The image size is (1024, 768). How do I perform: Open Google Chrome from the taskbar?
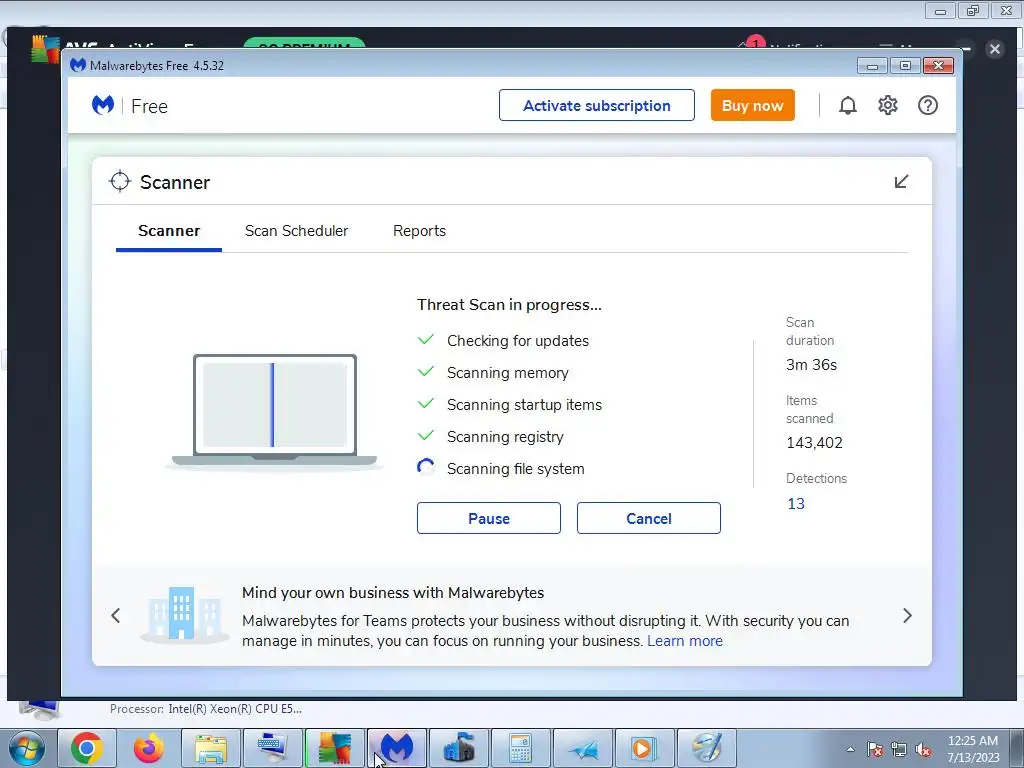pyautogui.click(x=87, y=748)
